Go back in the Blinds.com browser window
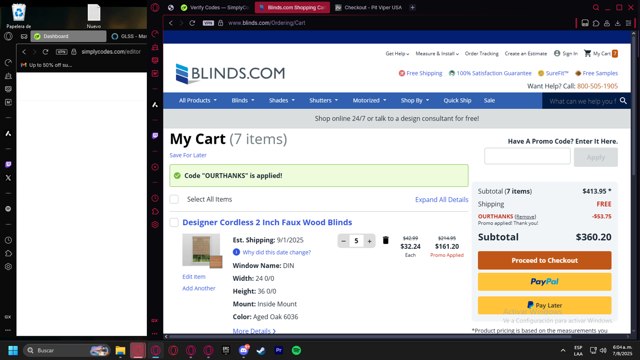 [x=171, y=23]
